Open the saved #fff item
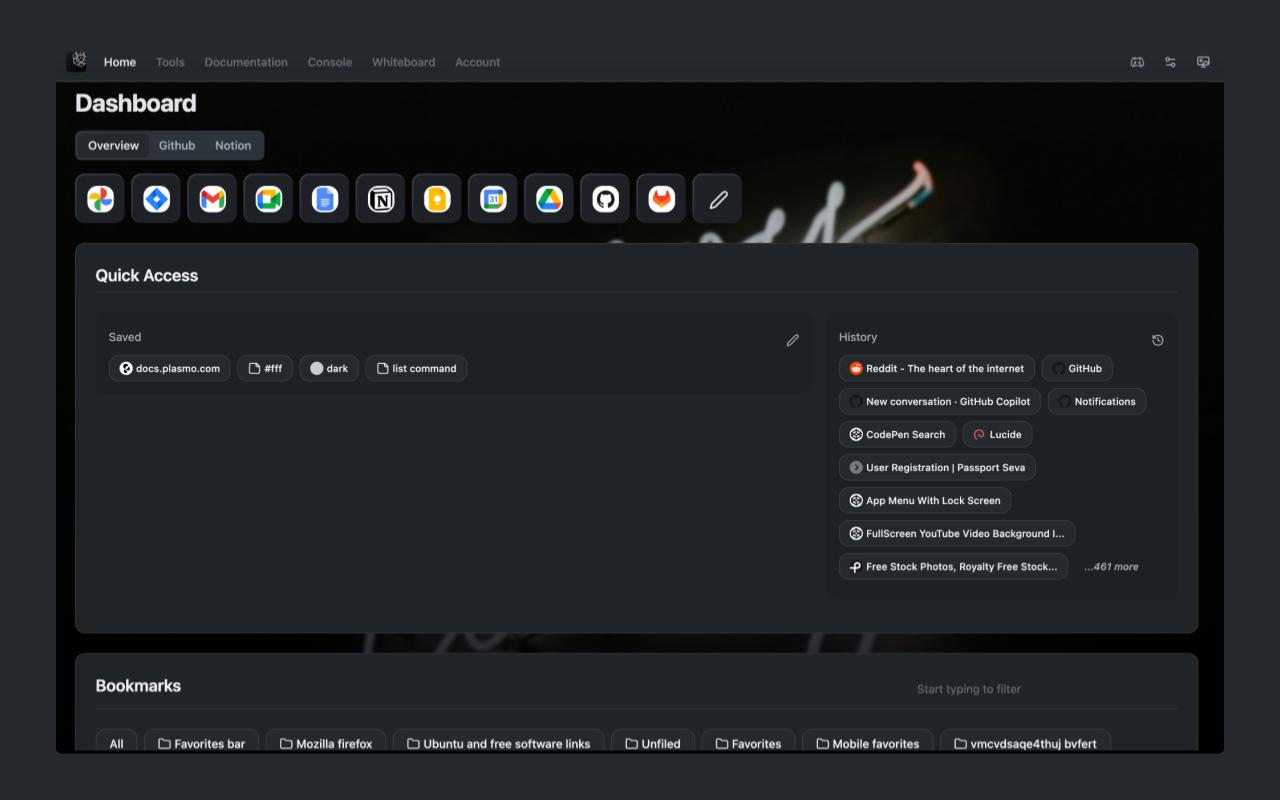The width and height of the screenshot is (1280, 800). pos(265,368)
